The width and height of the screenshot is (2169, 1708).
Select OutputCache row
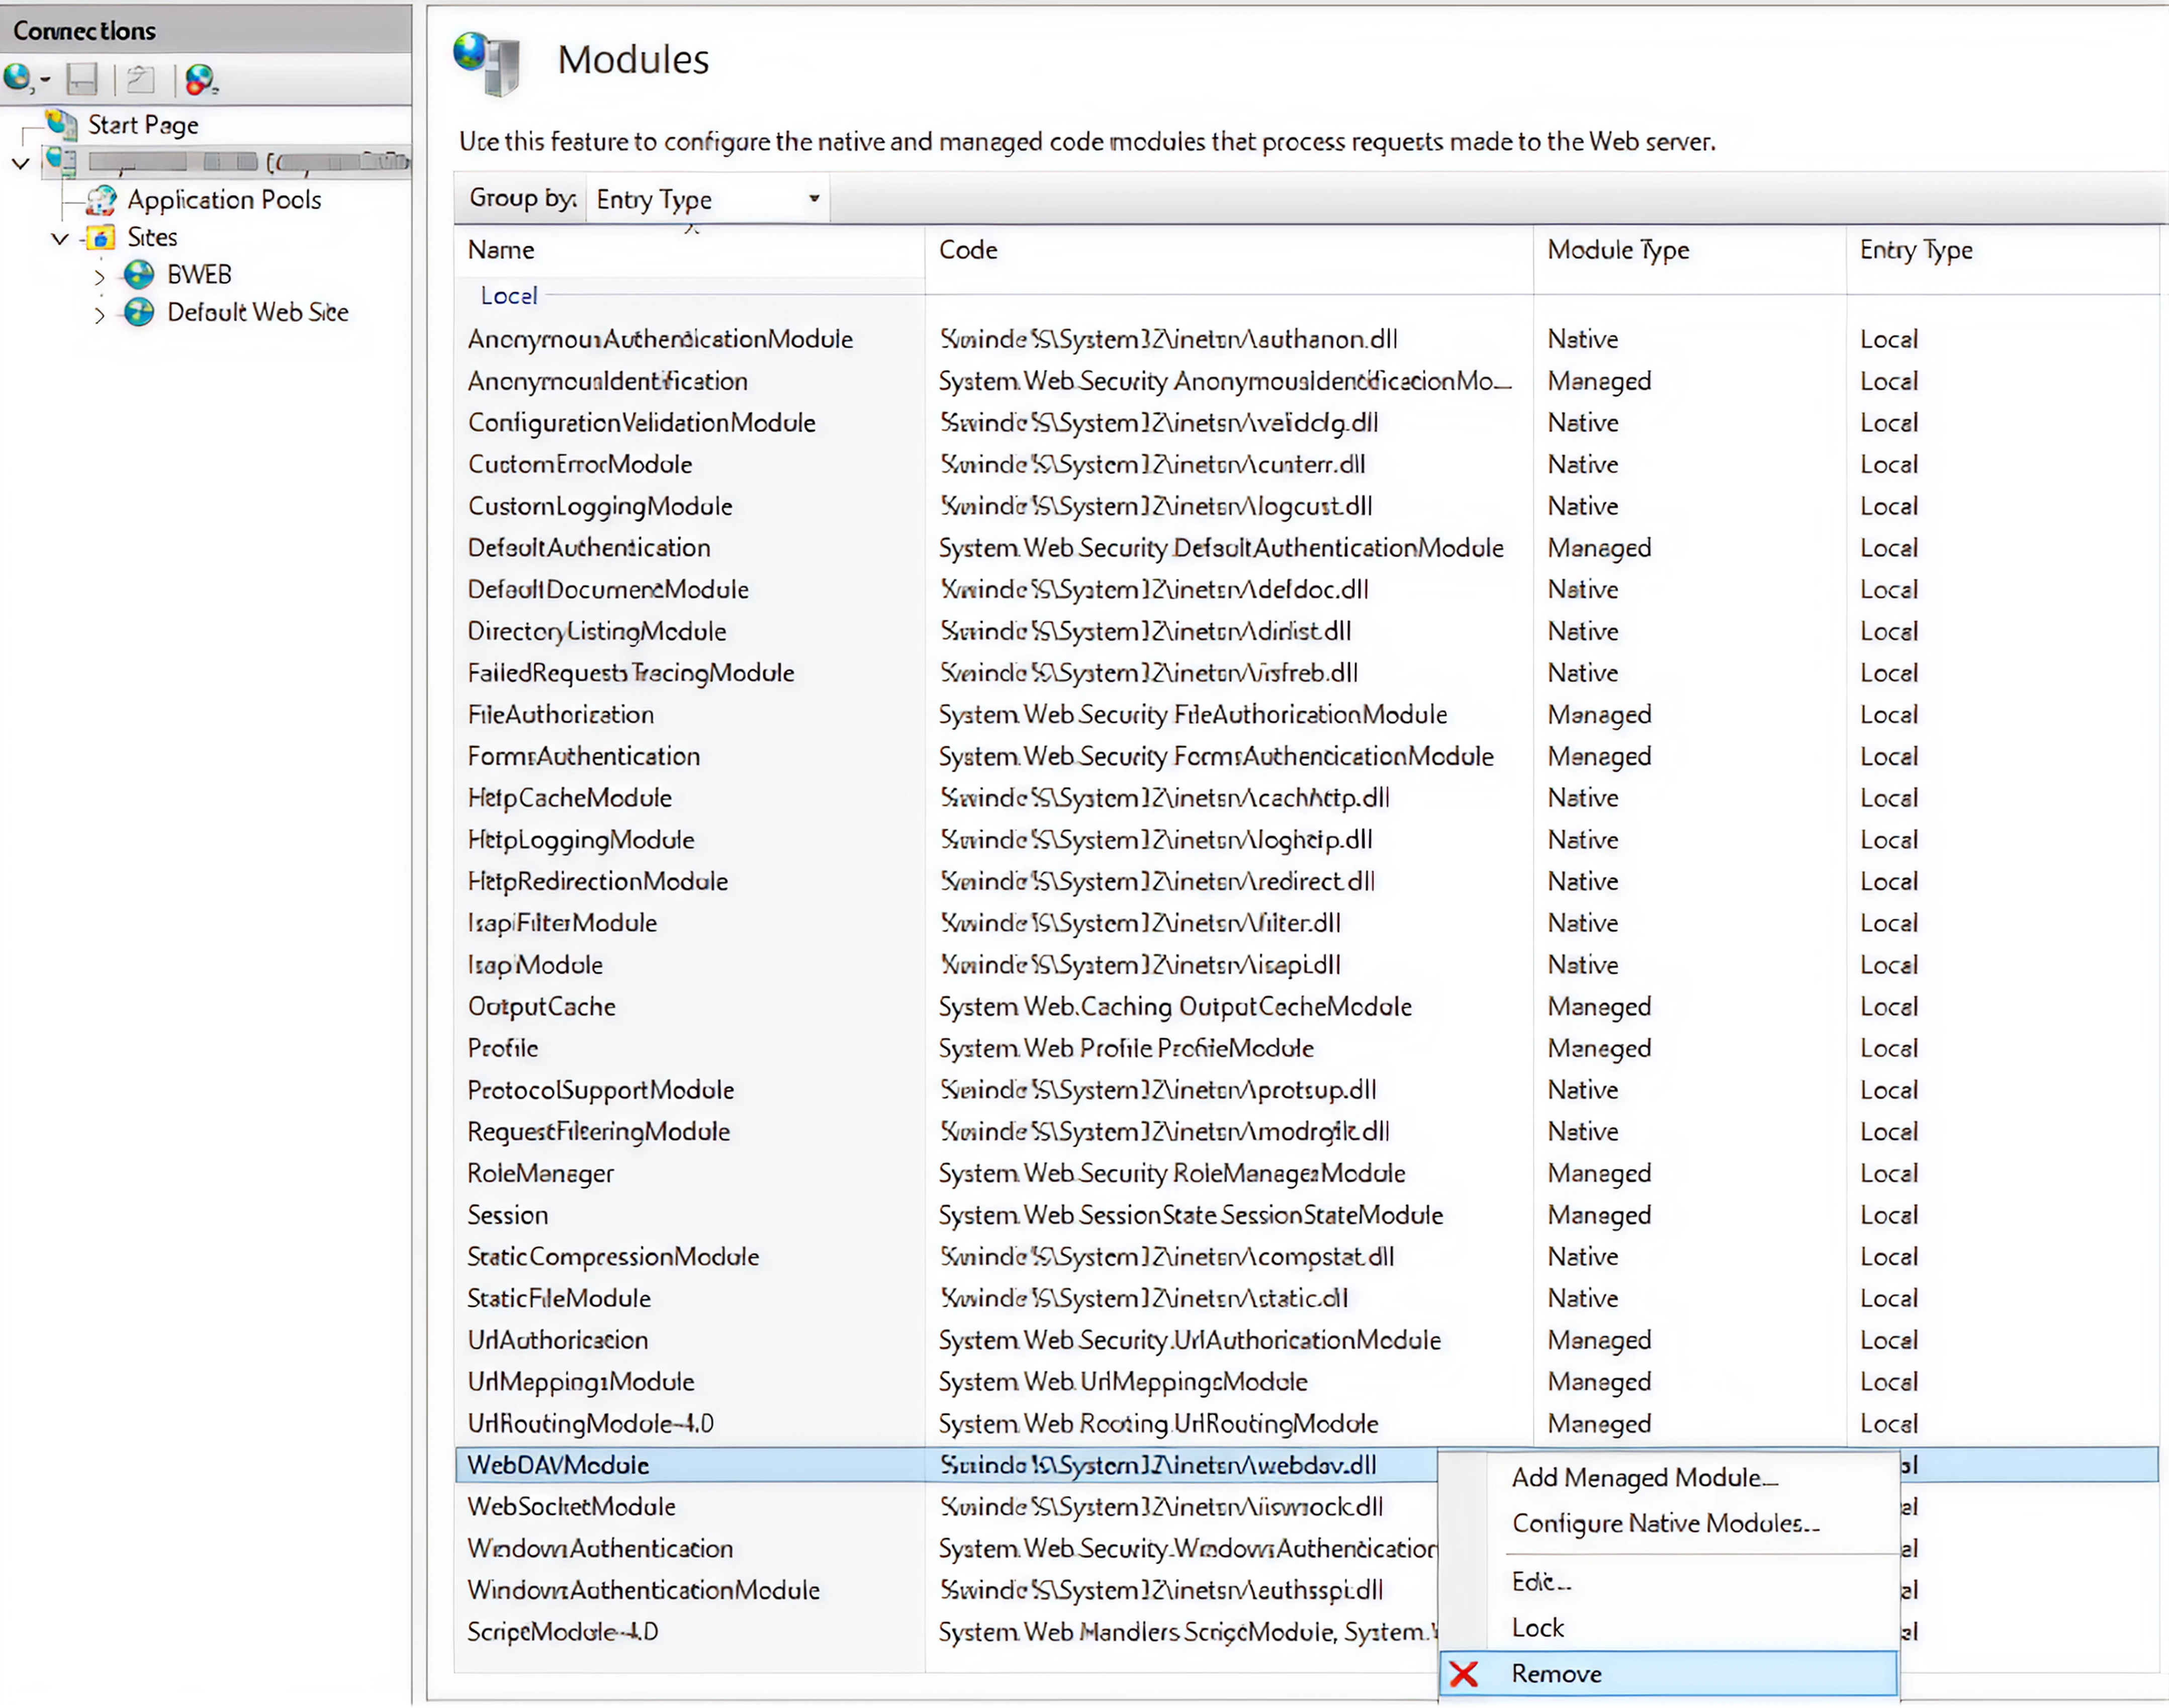(1306, 1007)
